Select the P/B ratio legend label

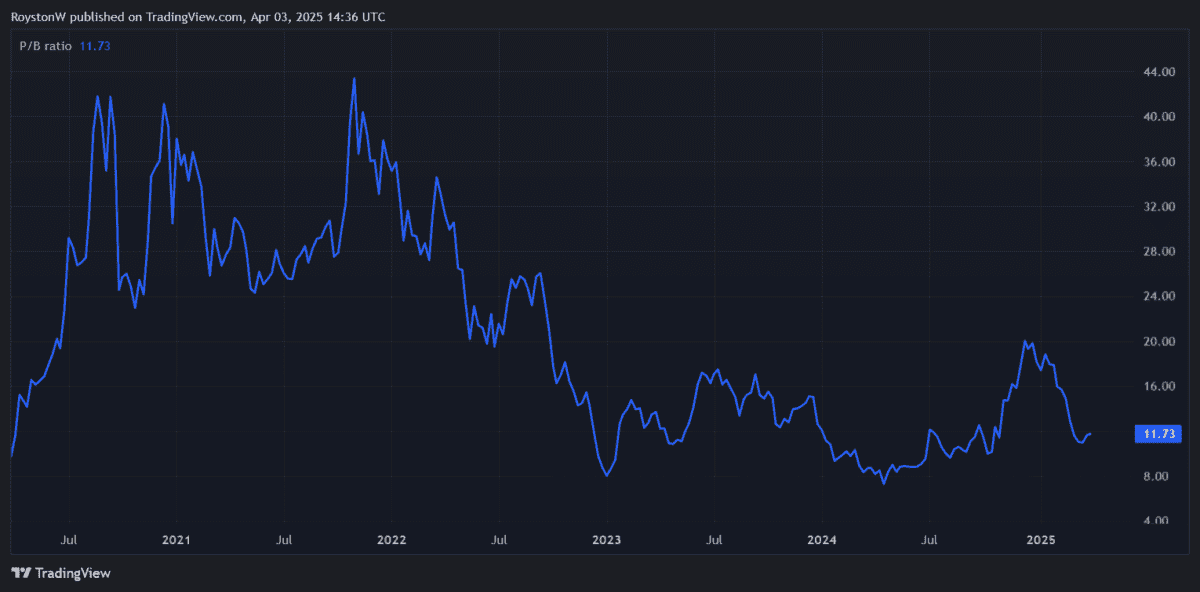click(46, 46)
